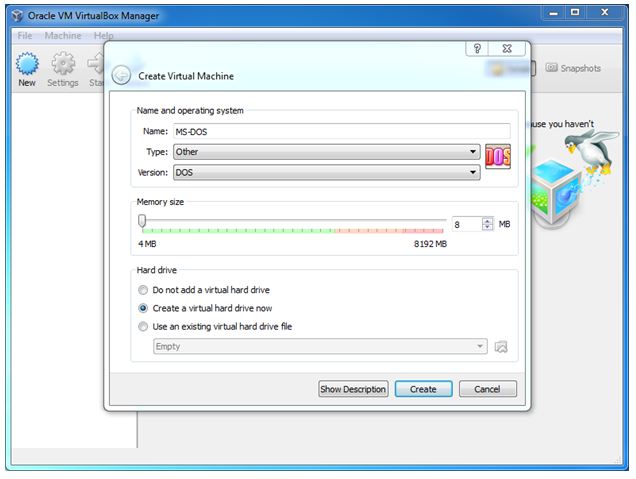636x479 pixels.
Task: Click the memory size slider handle
Action: pos(142,221)
